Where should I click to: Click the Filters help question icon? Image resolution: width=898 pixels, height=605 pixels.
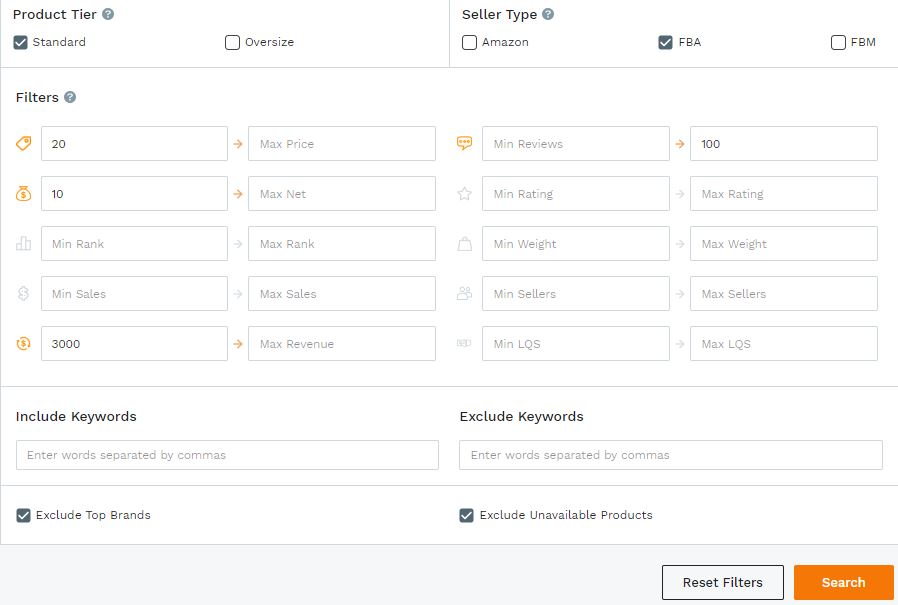70,97
